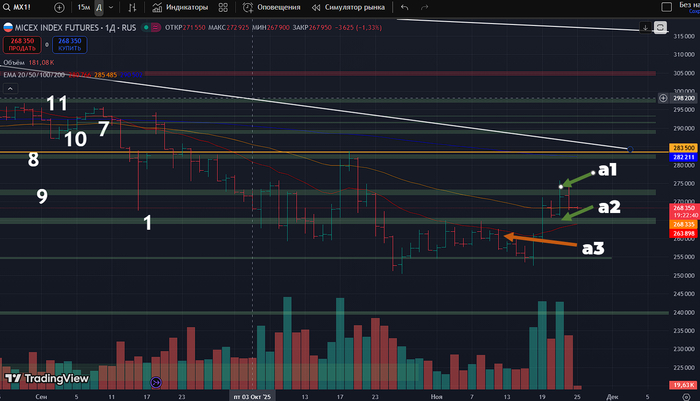Add an alert at price 298 200
Image resolution: width=700 pixels, height=401 pixels.
(665, 98)
